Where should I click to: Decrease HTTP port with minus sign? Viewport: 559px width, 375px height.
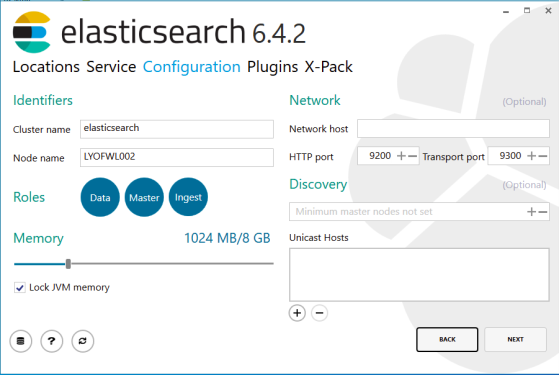(412, 156)
